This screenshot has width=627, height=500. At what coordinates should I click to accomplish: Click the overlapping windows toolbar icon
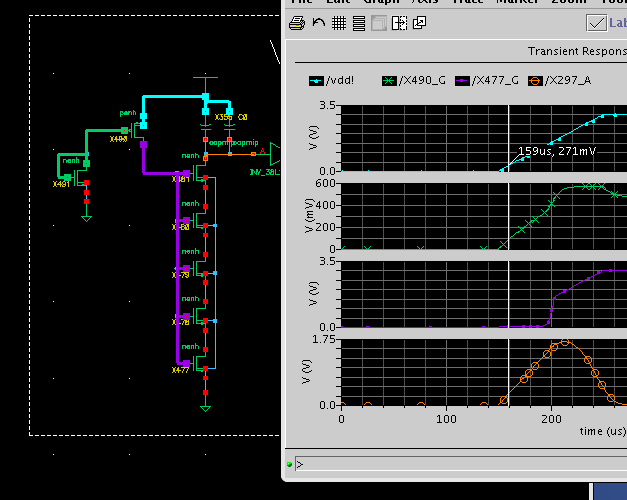coord(420,22)
